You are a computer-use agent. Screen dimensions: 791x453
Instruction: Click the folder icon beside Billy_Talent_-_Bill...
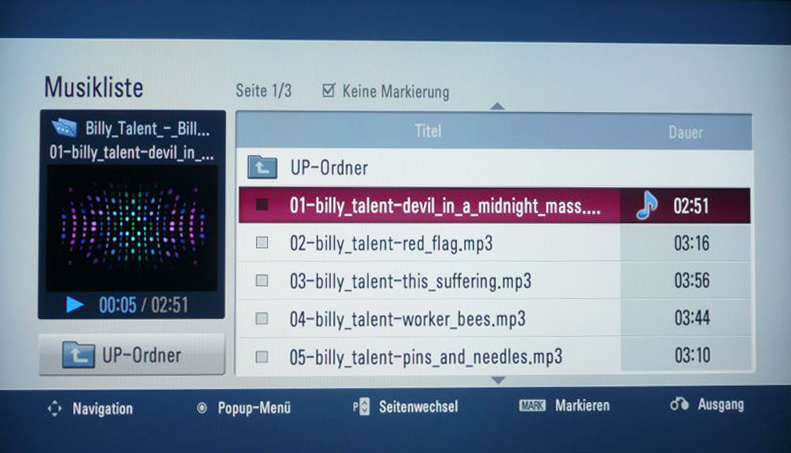pos(65,128)
